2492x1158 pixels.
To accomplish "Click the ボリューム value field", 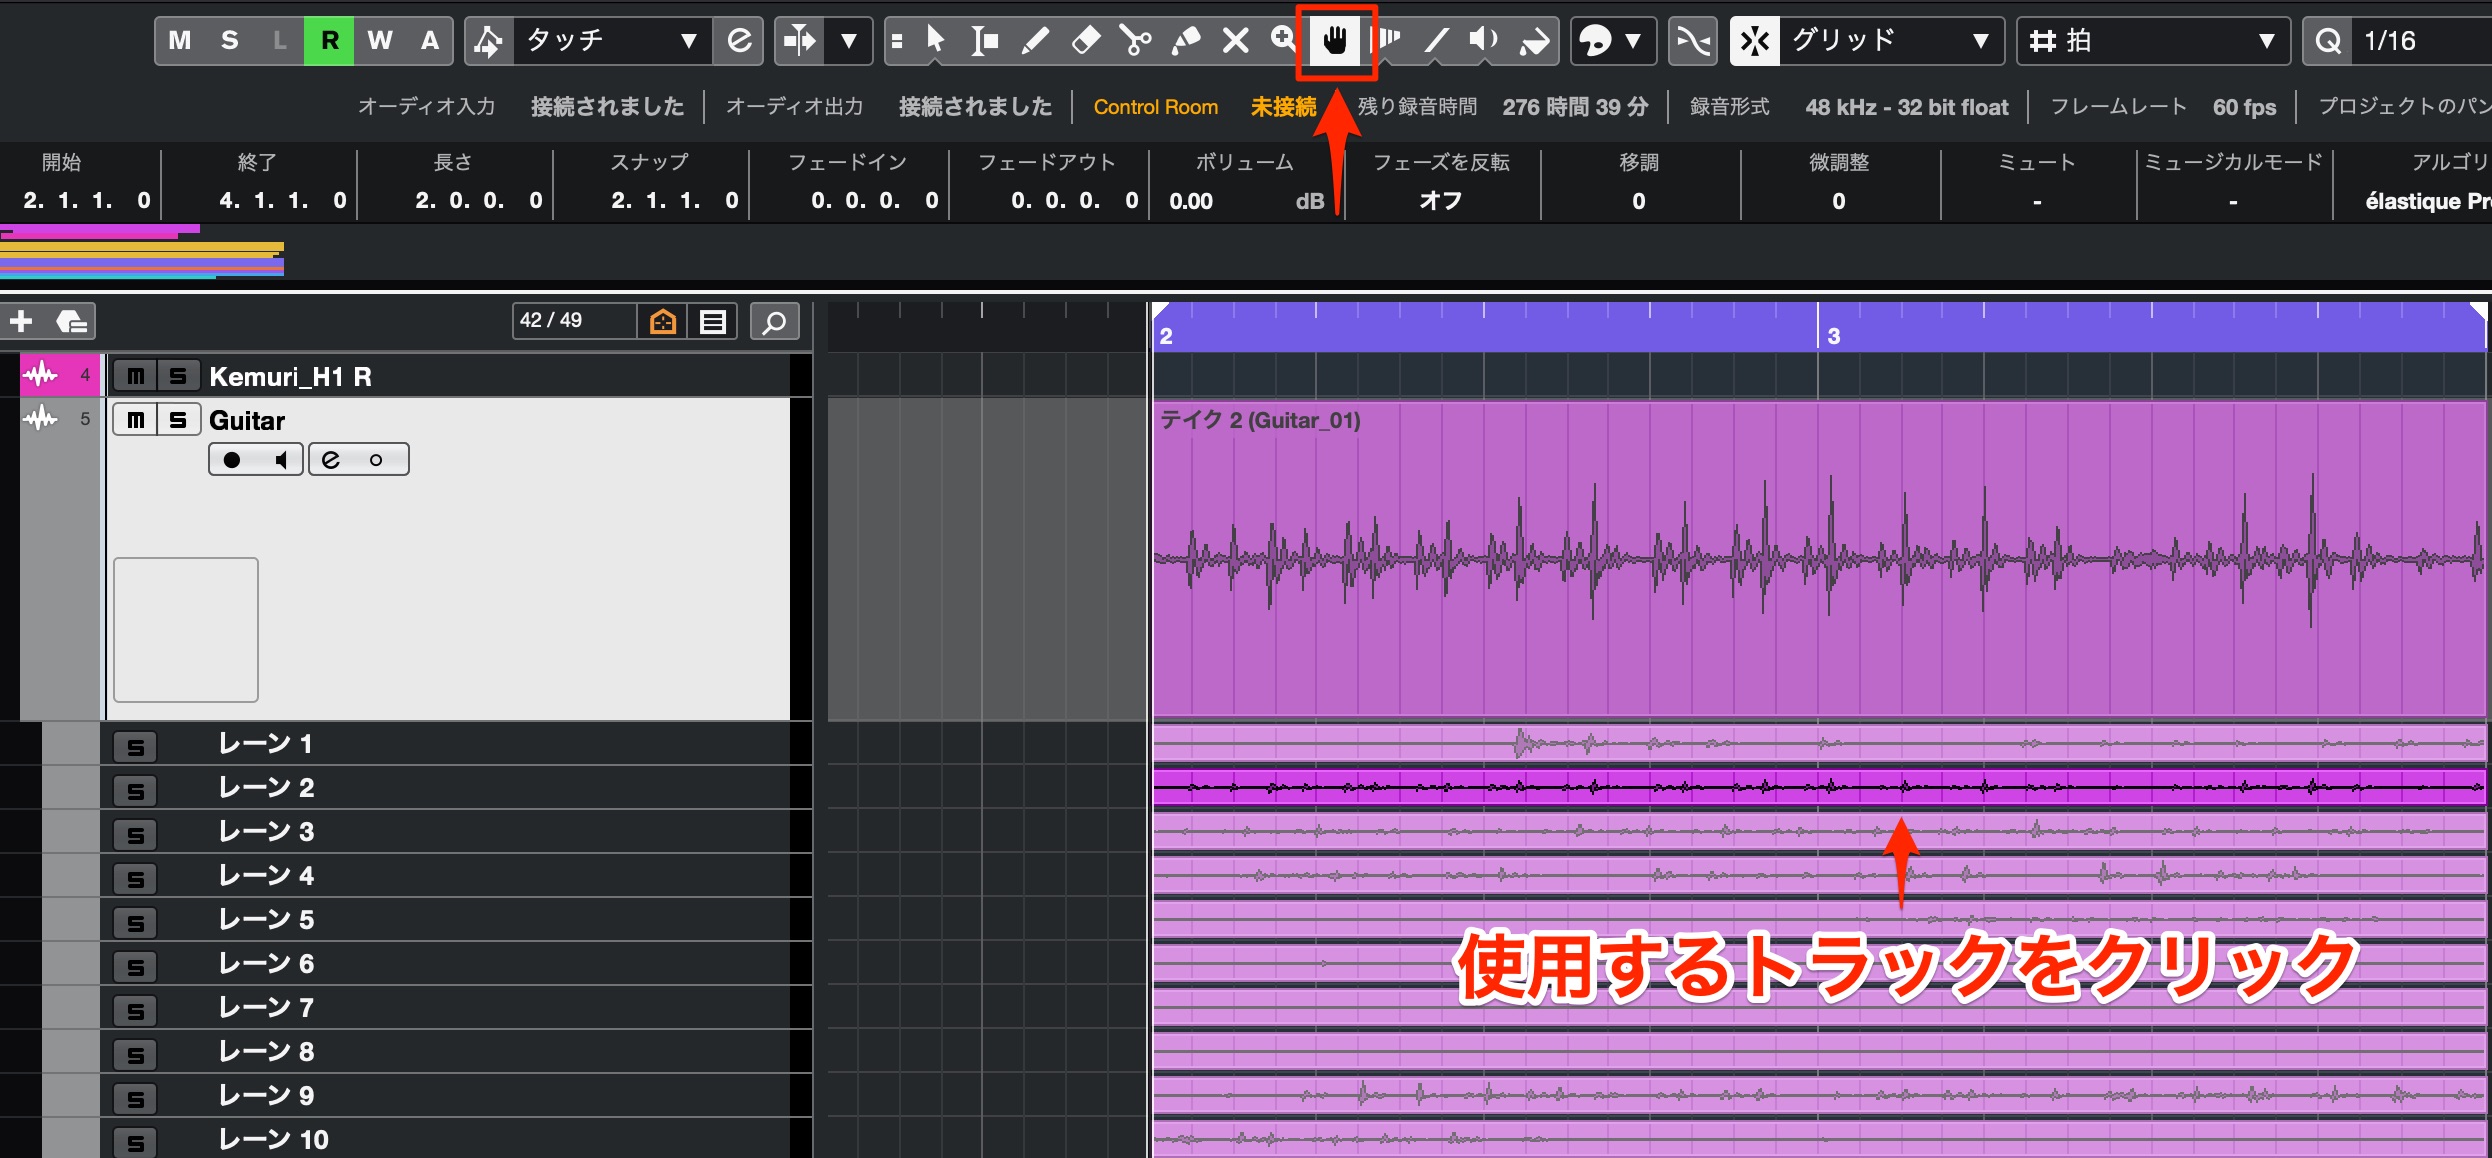I will [1246, 201].
